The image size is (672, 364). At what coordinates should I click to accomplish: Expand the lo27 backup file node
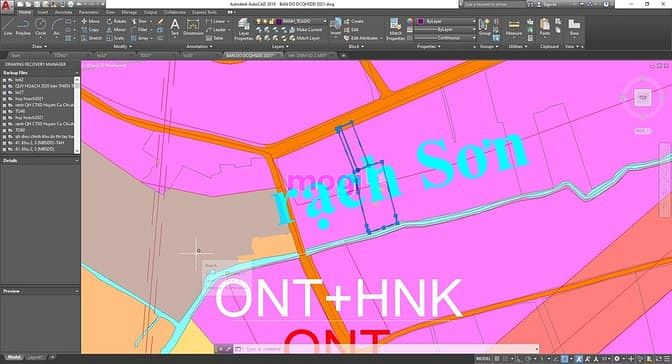[x=4, y=92]
